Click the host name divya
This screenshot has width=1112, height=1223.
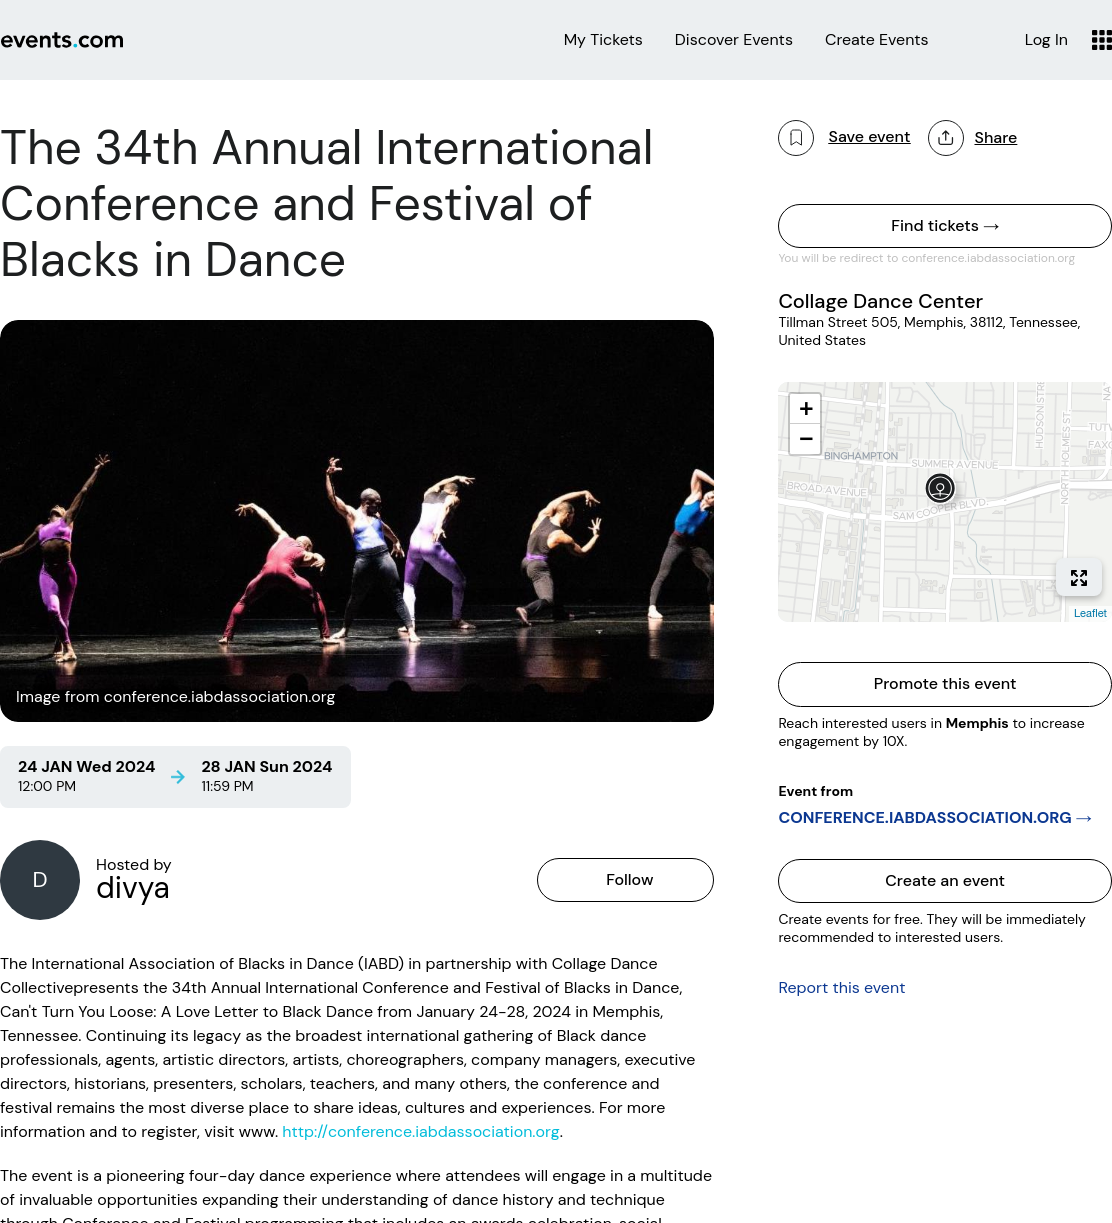[132, 889]
